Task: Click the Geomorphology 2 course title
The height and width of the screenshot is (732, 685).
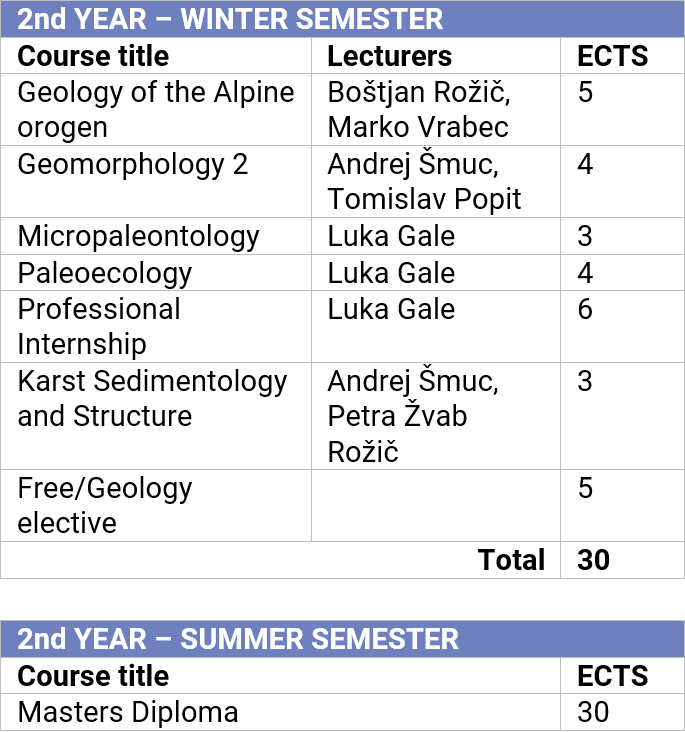Action: click(133, 164)
